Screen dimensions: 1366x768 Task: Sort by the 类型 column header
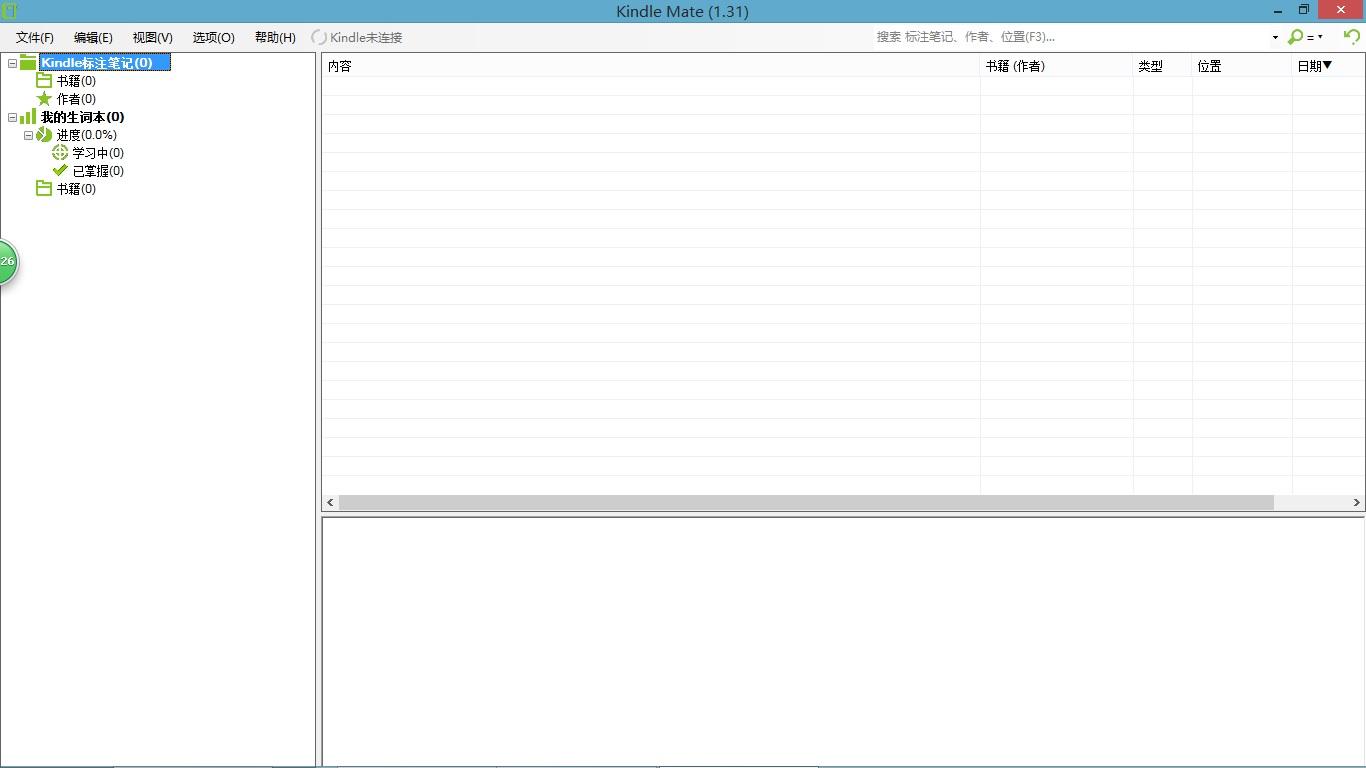tap(1162, 66)
